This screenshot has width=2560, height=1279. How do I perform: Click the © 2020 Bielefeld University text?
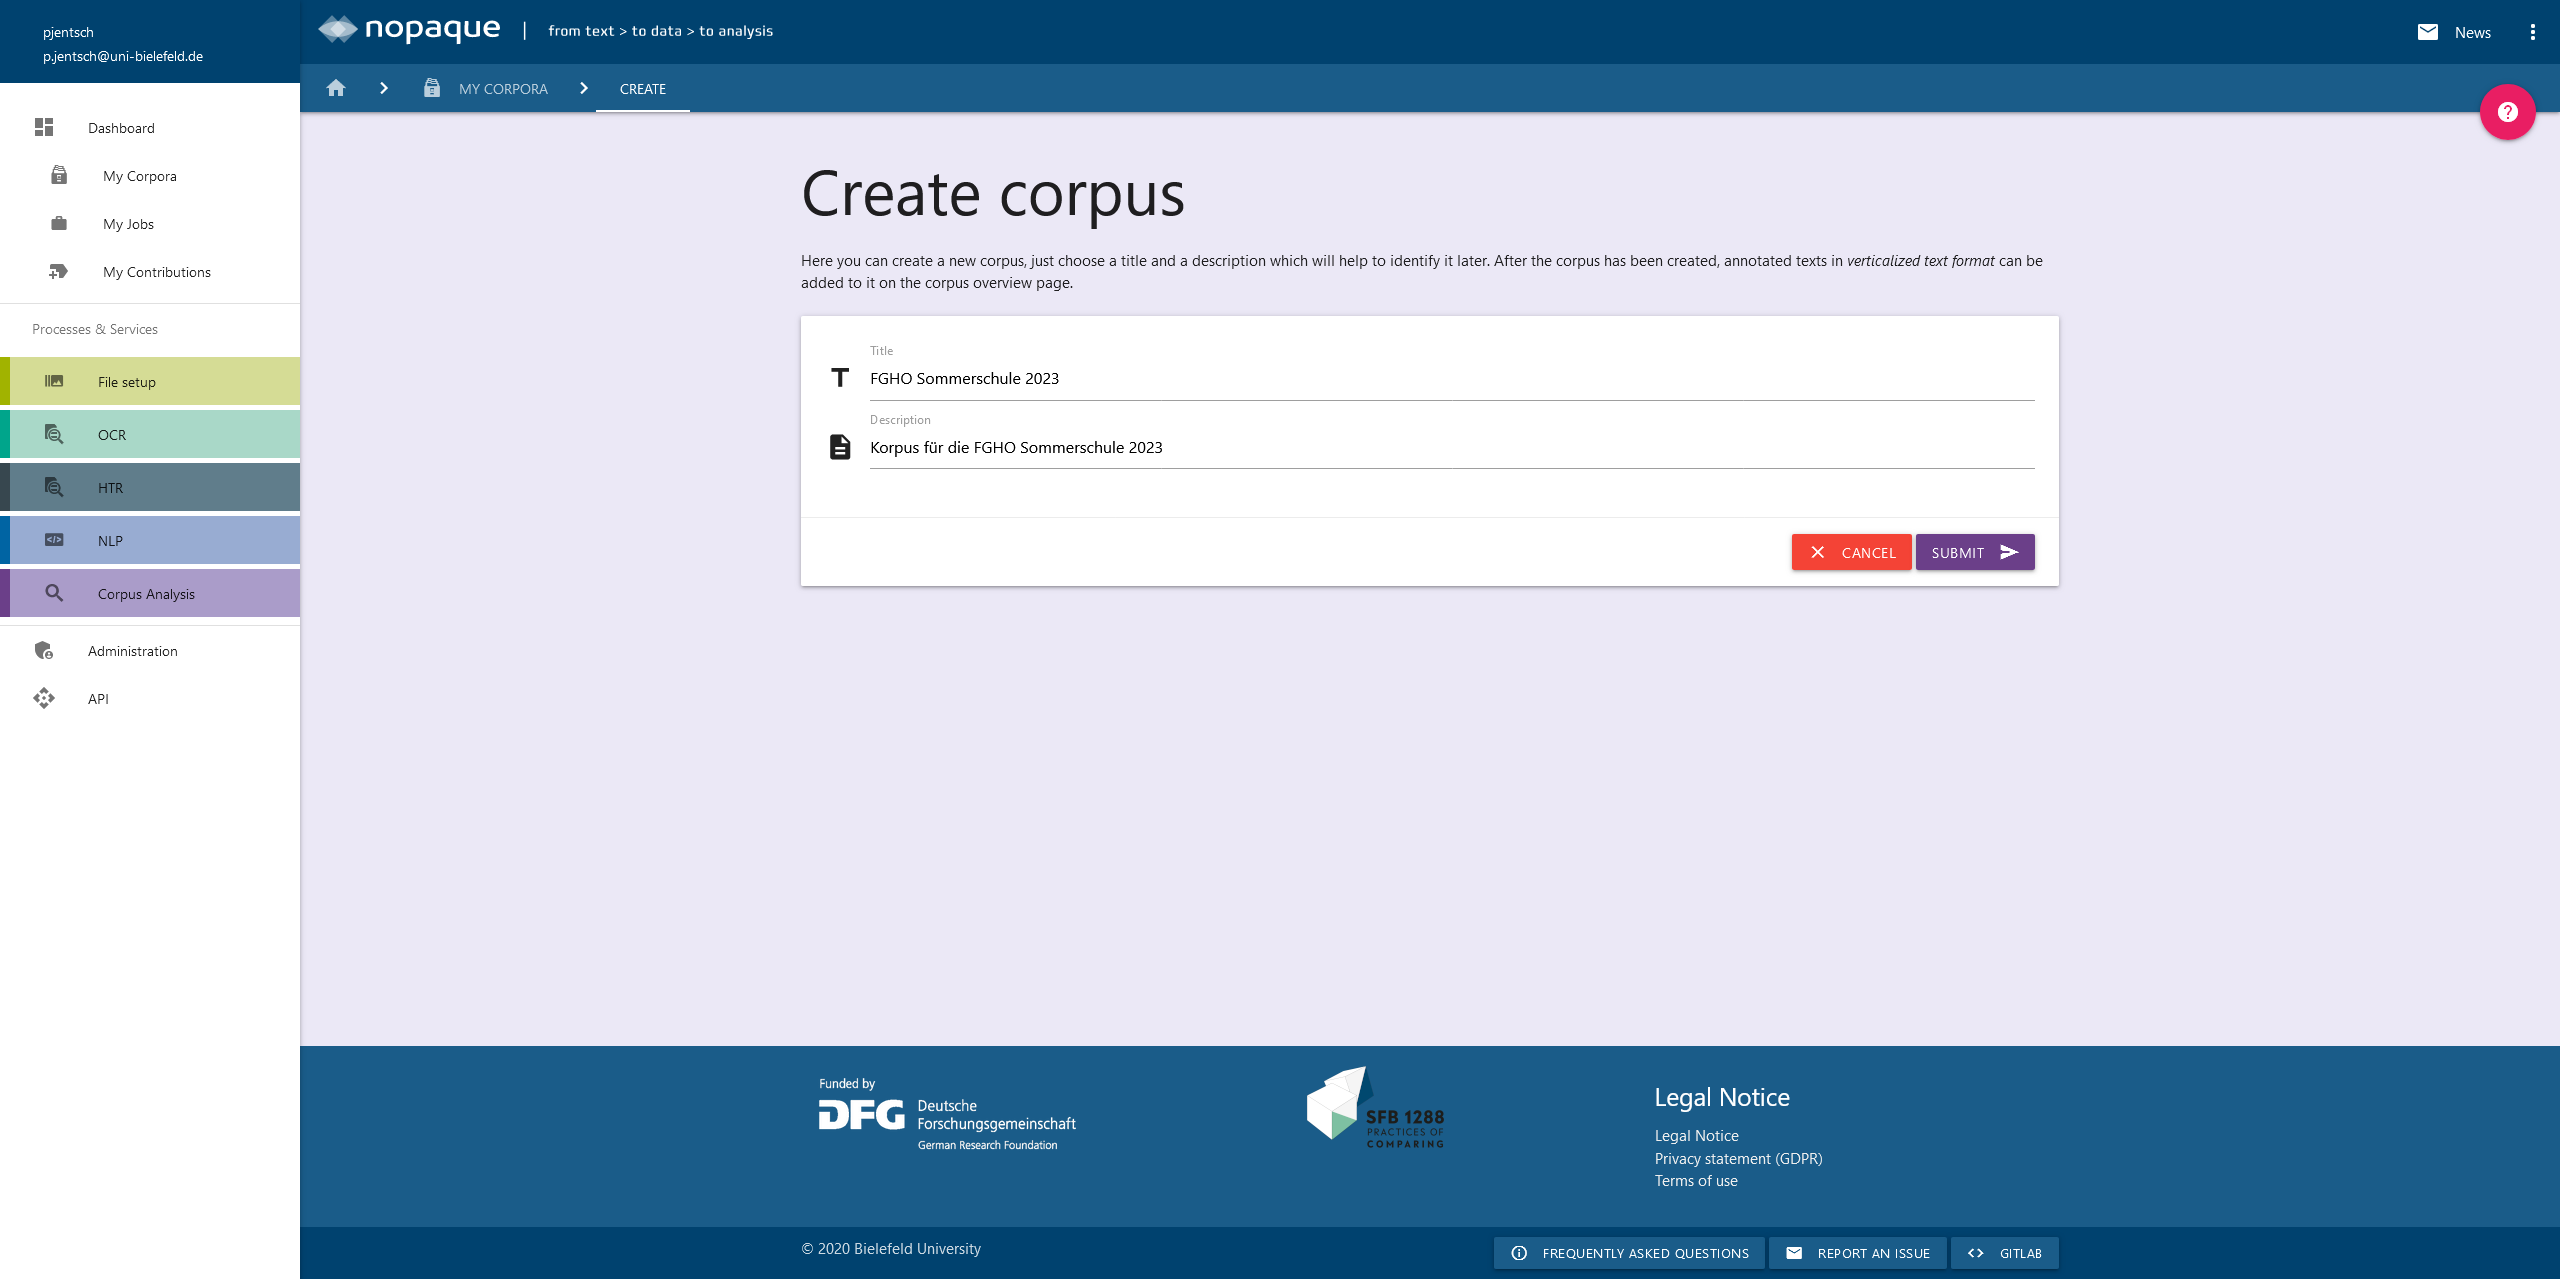tap(890, 1248)
